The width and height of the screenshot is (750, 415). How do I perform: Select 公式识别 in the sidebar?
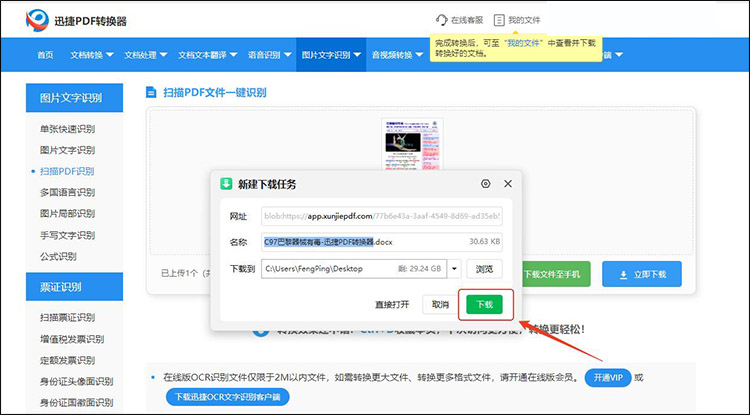[x=58, y=256]
